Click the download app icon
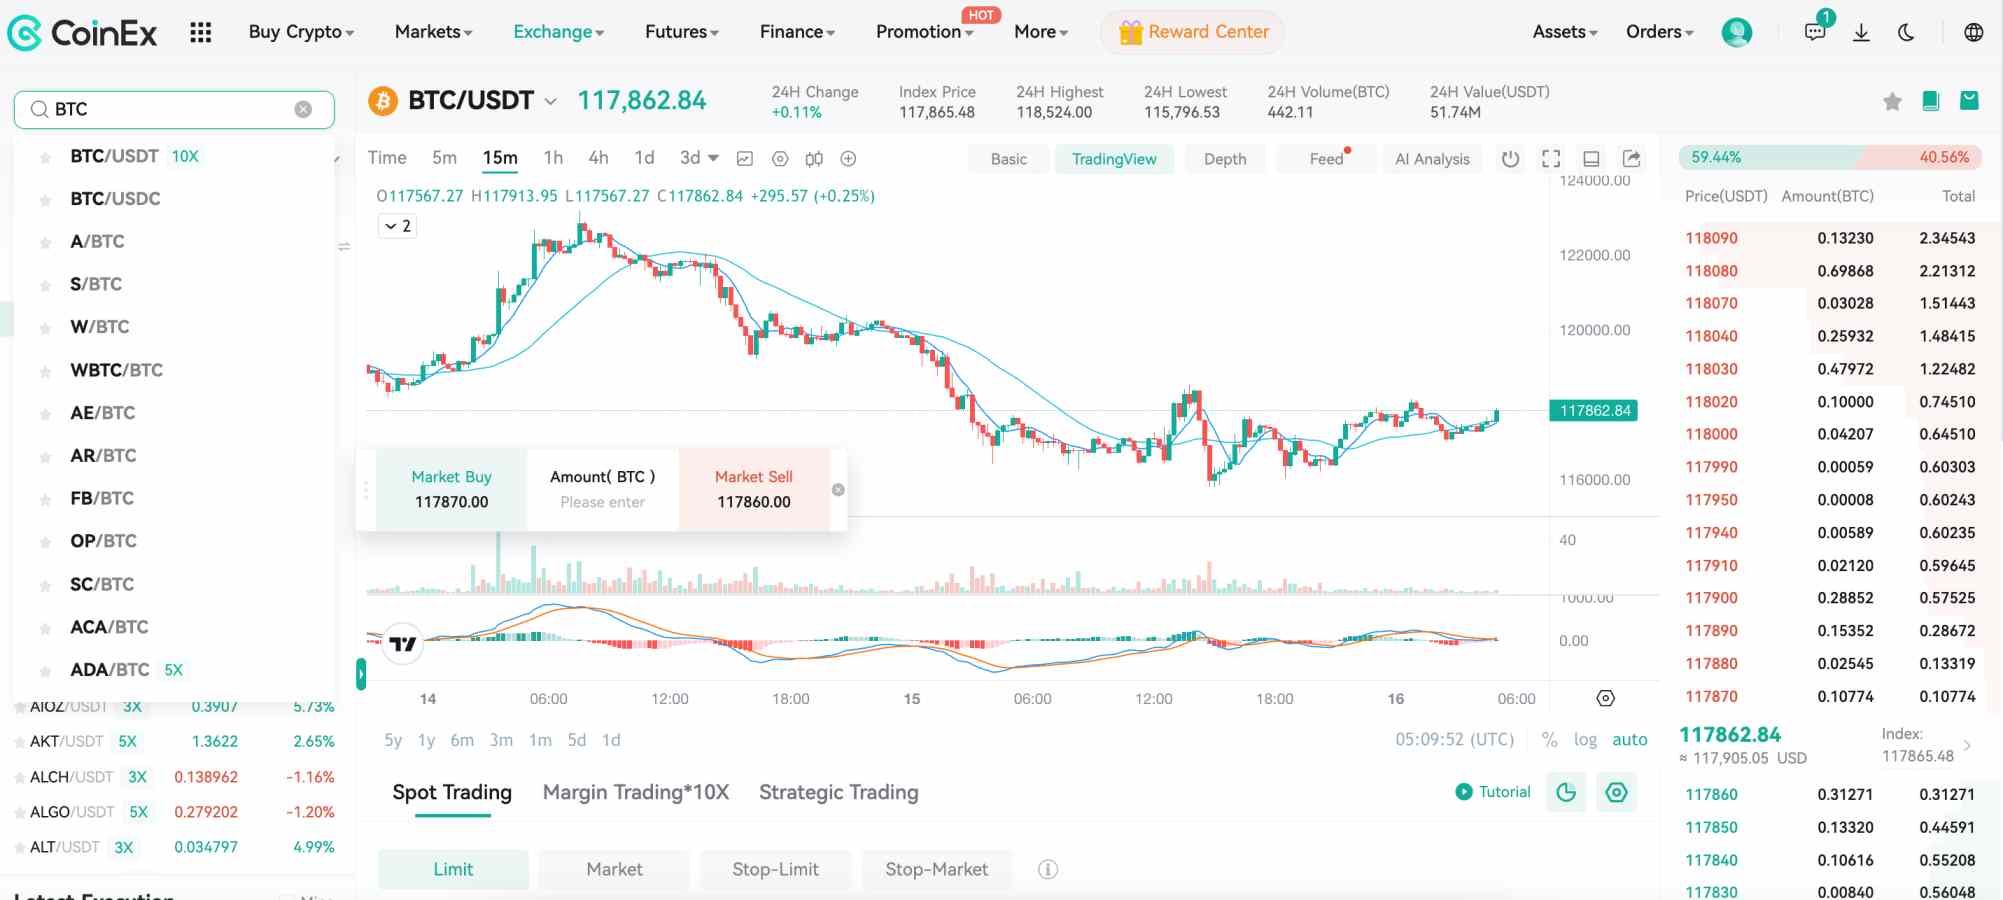This screenshot has width=2003, height=900. pyautogui.click(x=1861, y=32)
